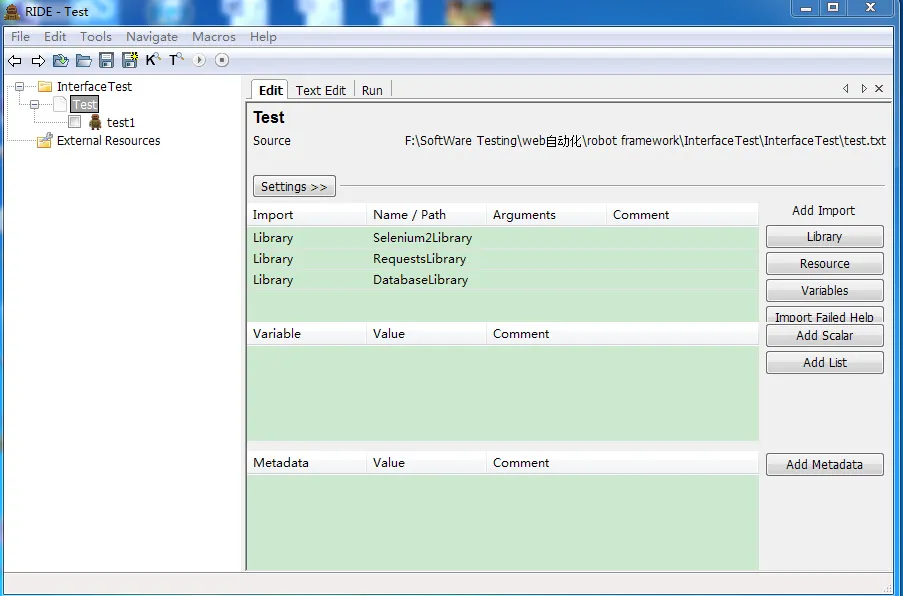Click the Arguments column header
903x596 pixels.
546,215
